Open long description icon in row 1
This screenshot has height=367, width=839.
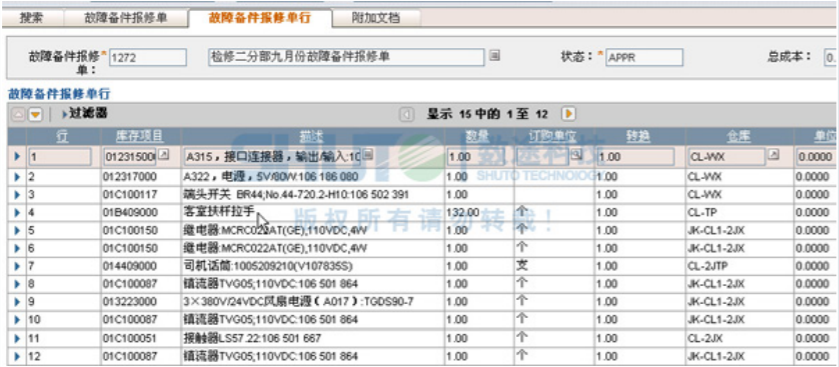tap(368, 155)
